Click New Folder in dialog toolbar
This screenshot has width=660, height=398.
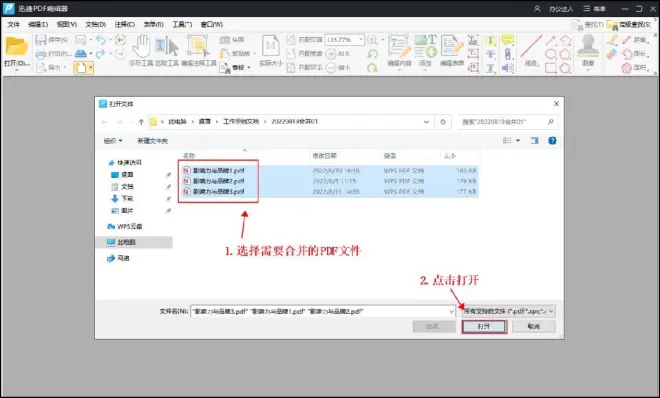tap(152, 141)
